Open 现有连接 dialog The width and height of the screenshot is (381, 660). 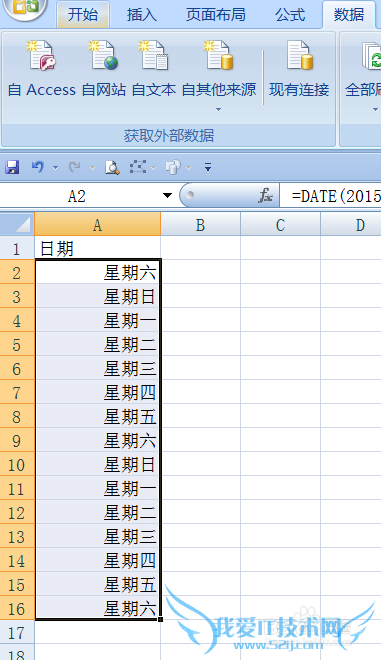tap(299, 70)
